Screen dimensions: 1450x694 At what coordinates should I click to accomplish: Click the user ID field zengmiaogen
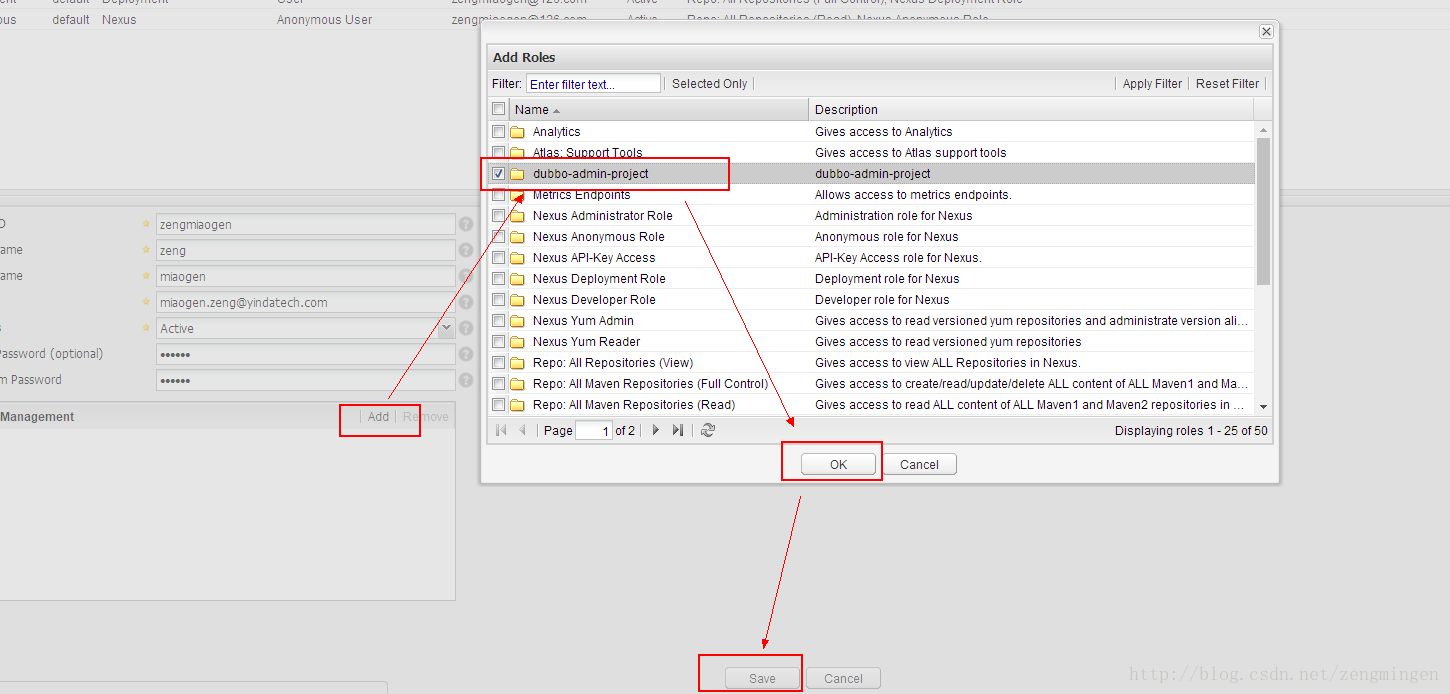click(x=305, y=225)
